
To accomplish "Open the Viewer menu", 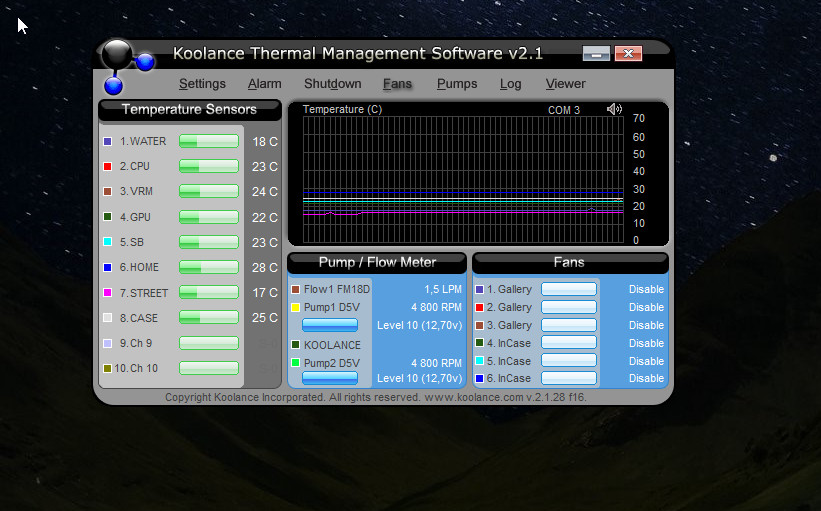I will click(x=565, y=84).
